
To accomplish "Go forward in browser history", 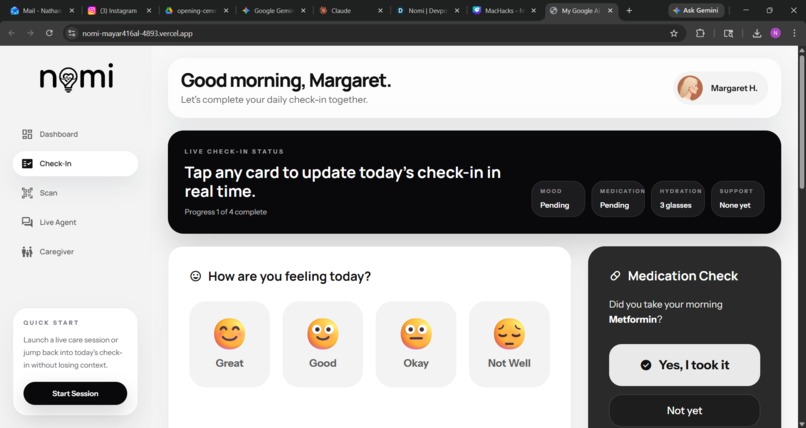I will click(x=30, y=33).
